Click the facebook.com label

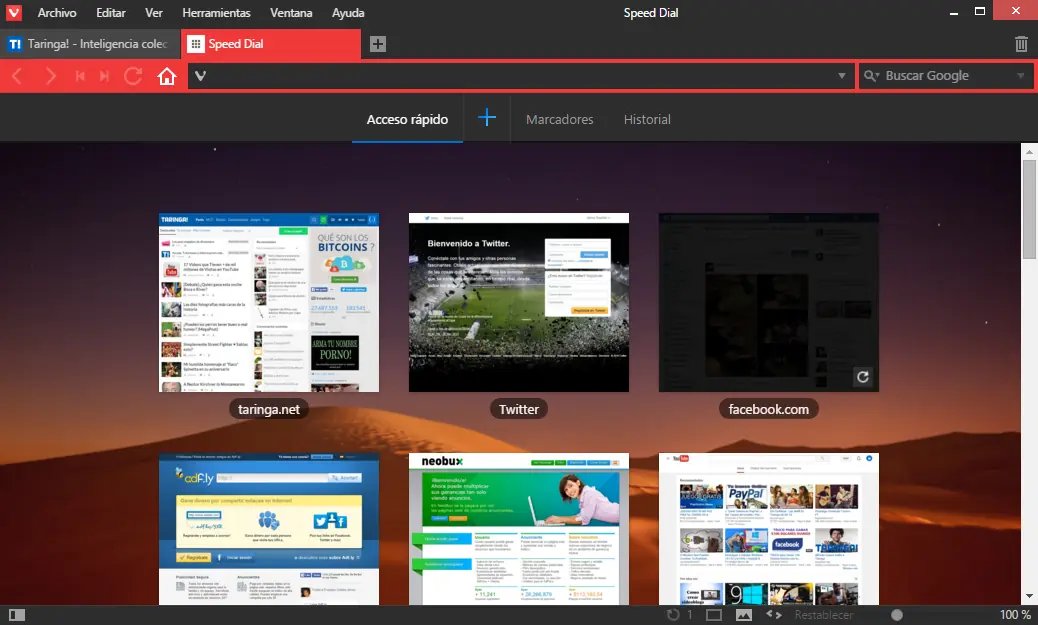(769, 409)
